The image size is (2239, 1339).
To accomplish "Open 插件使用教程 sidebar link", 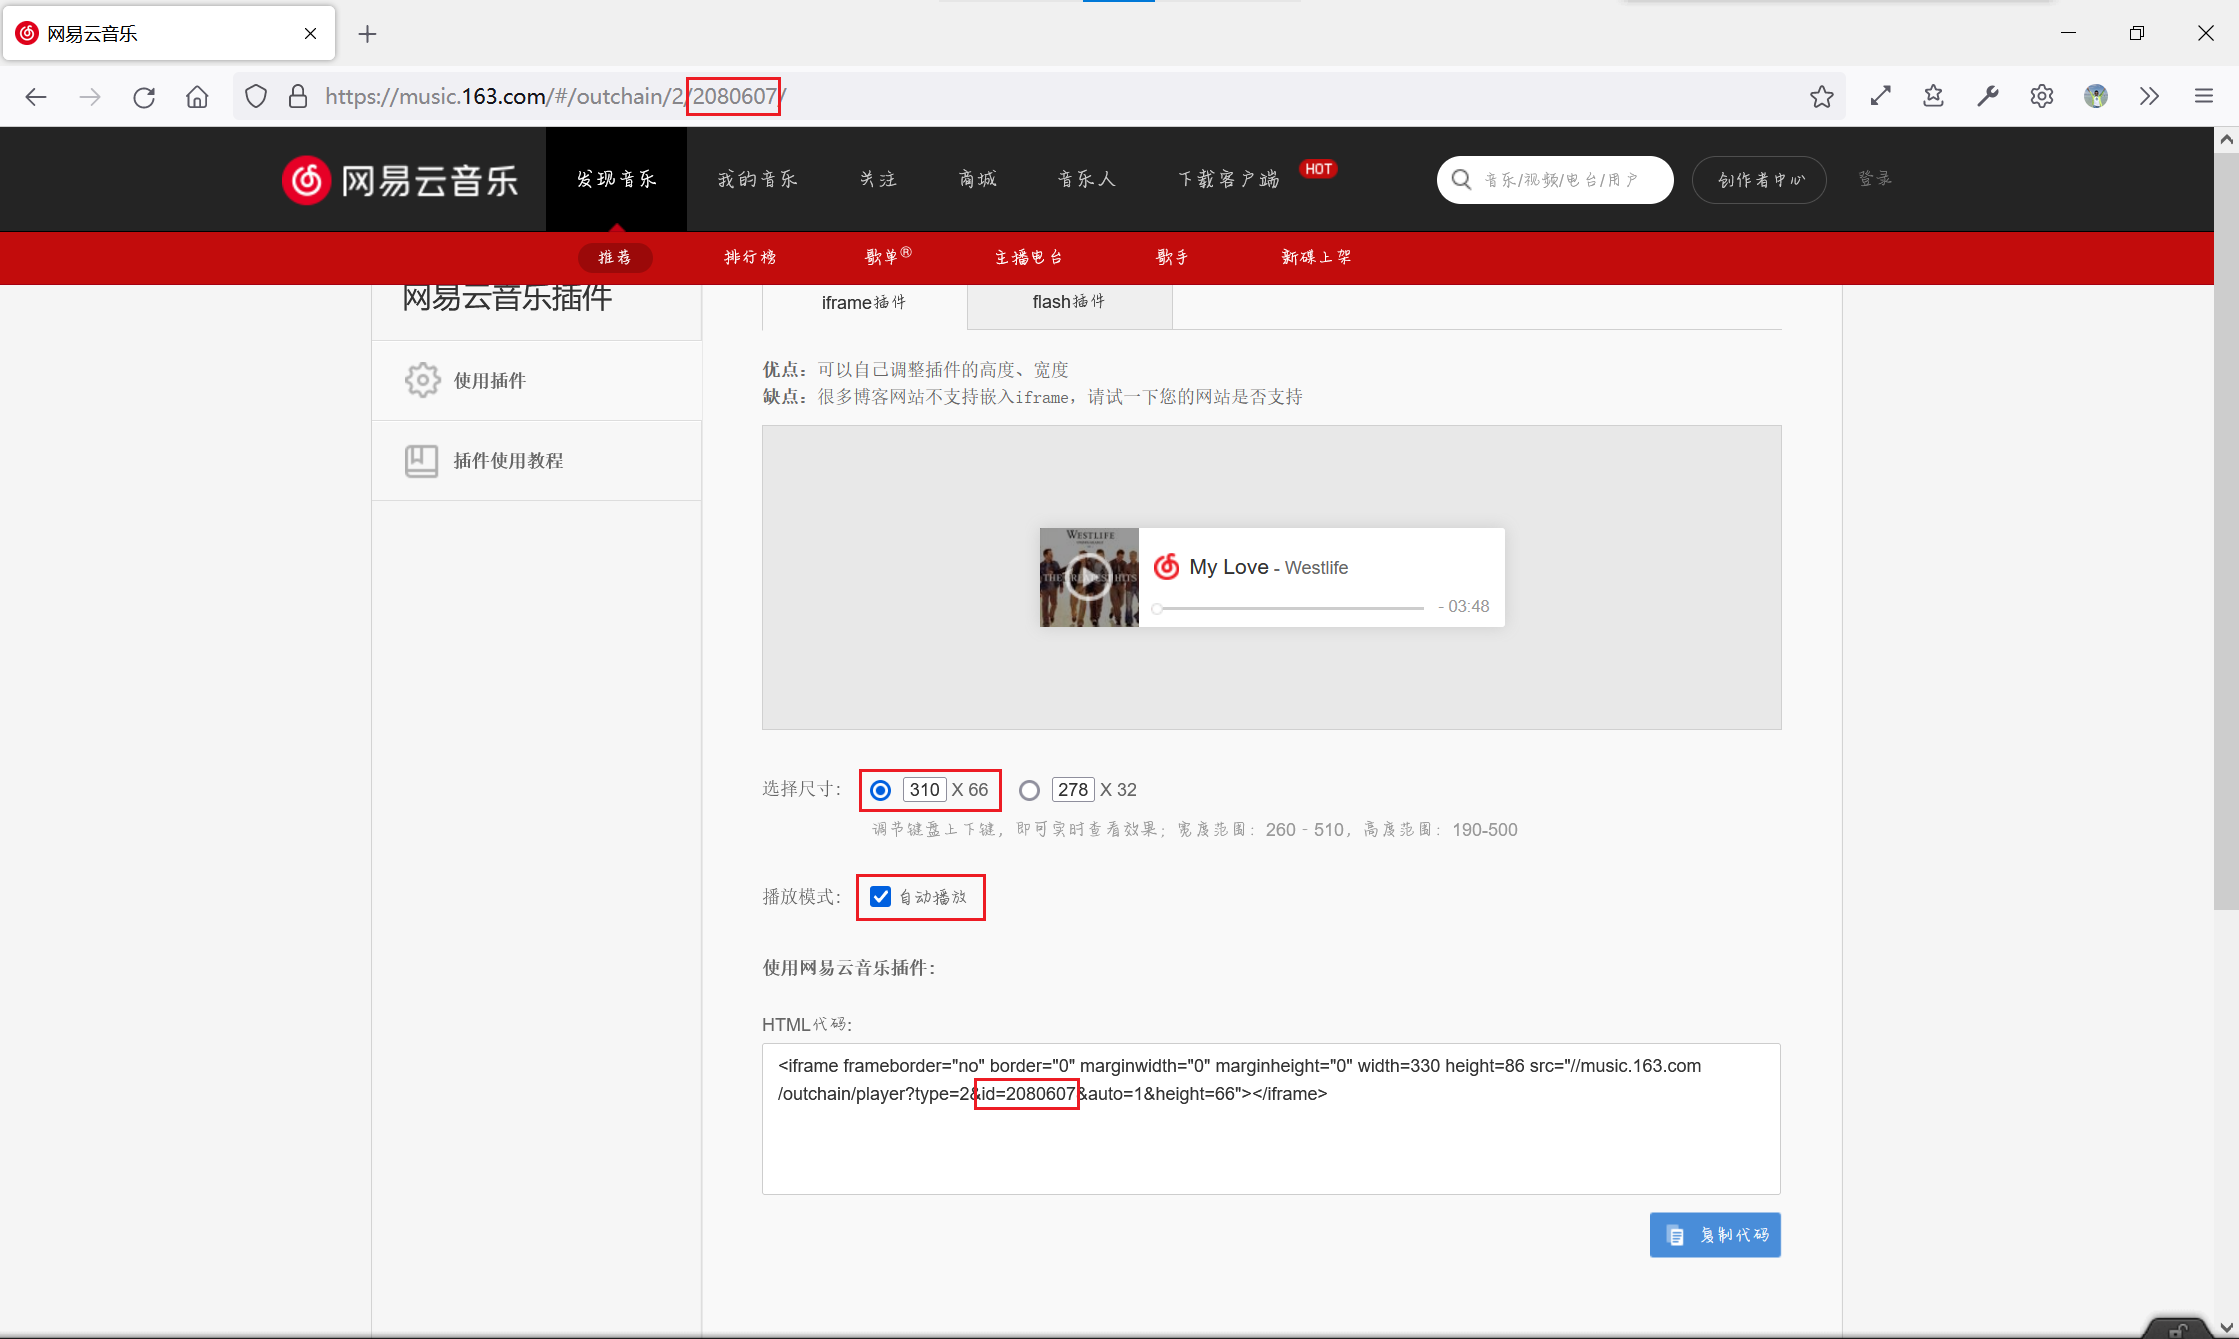I will click(x=508, y=460).
